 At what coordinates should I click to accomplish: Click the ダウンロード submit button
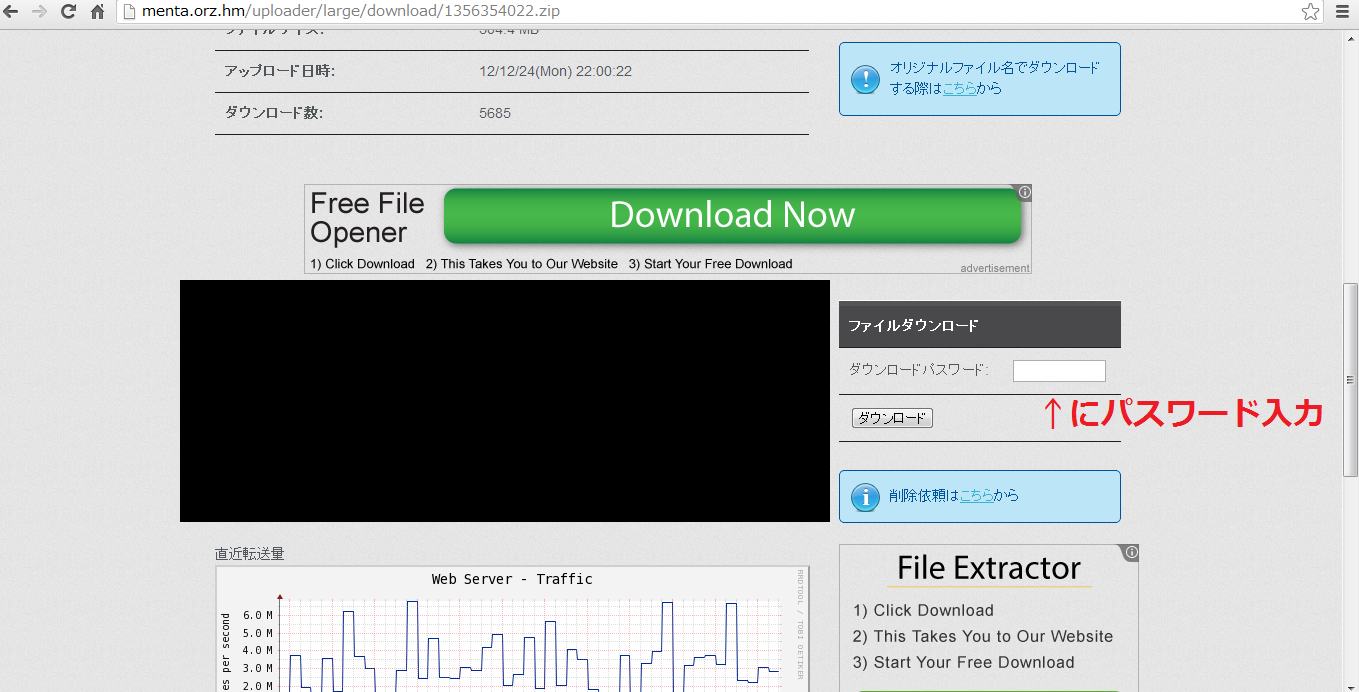[x=892, y=418]
